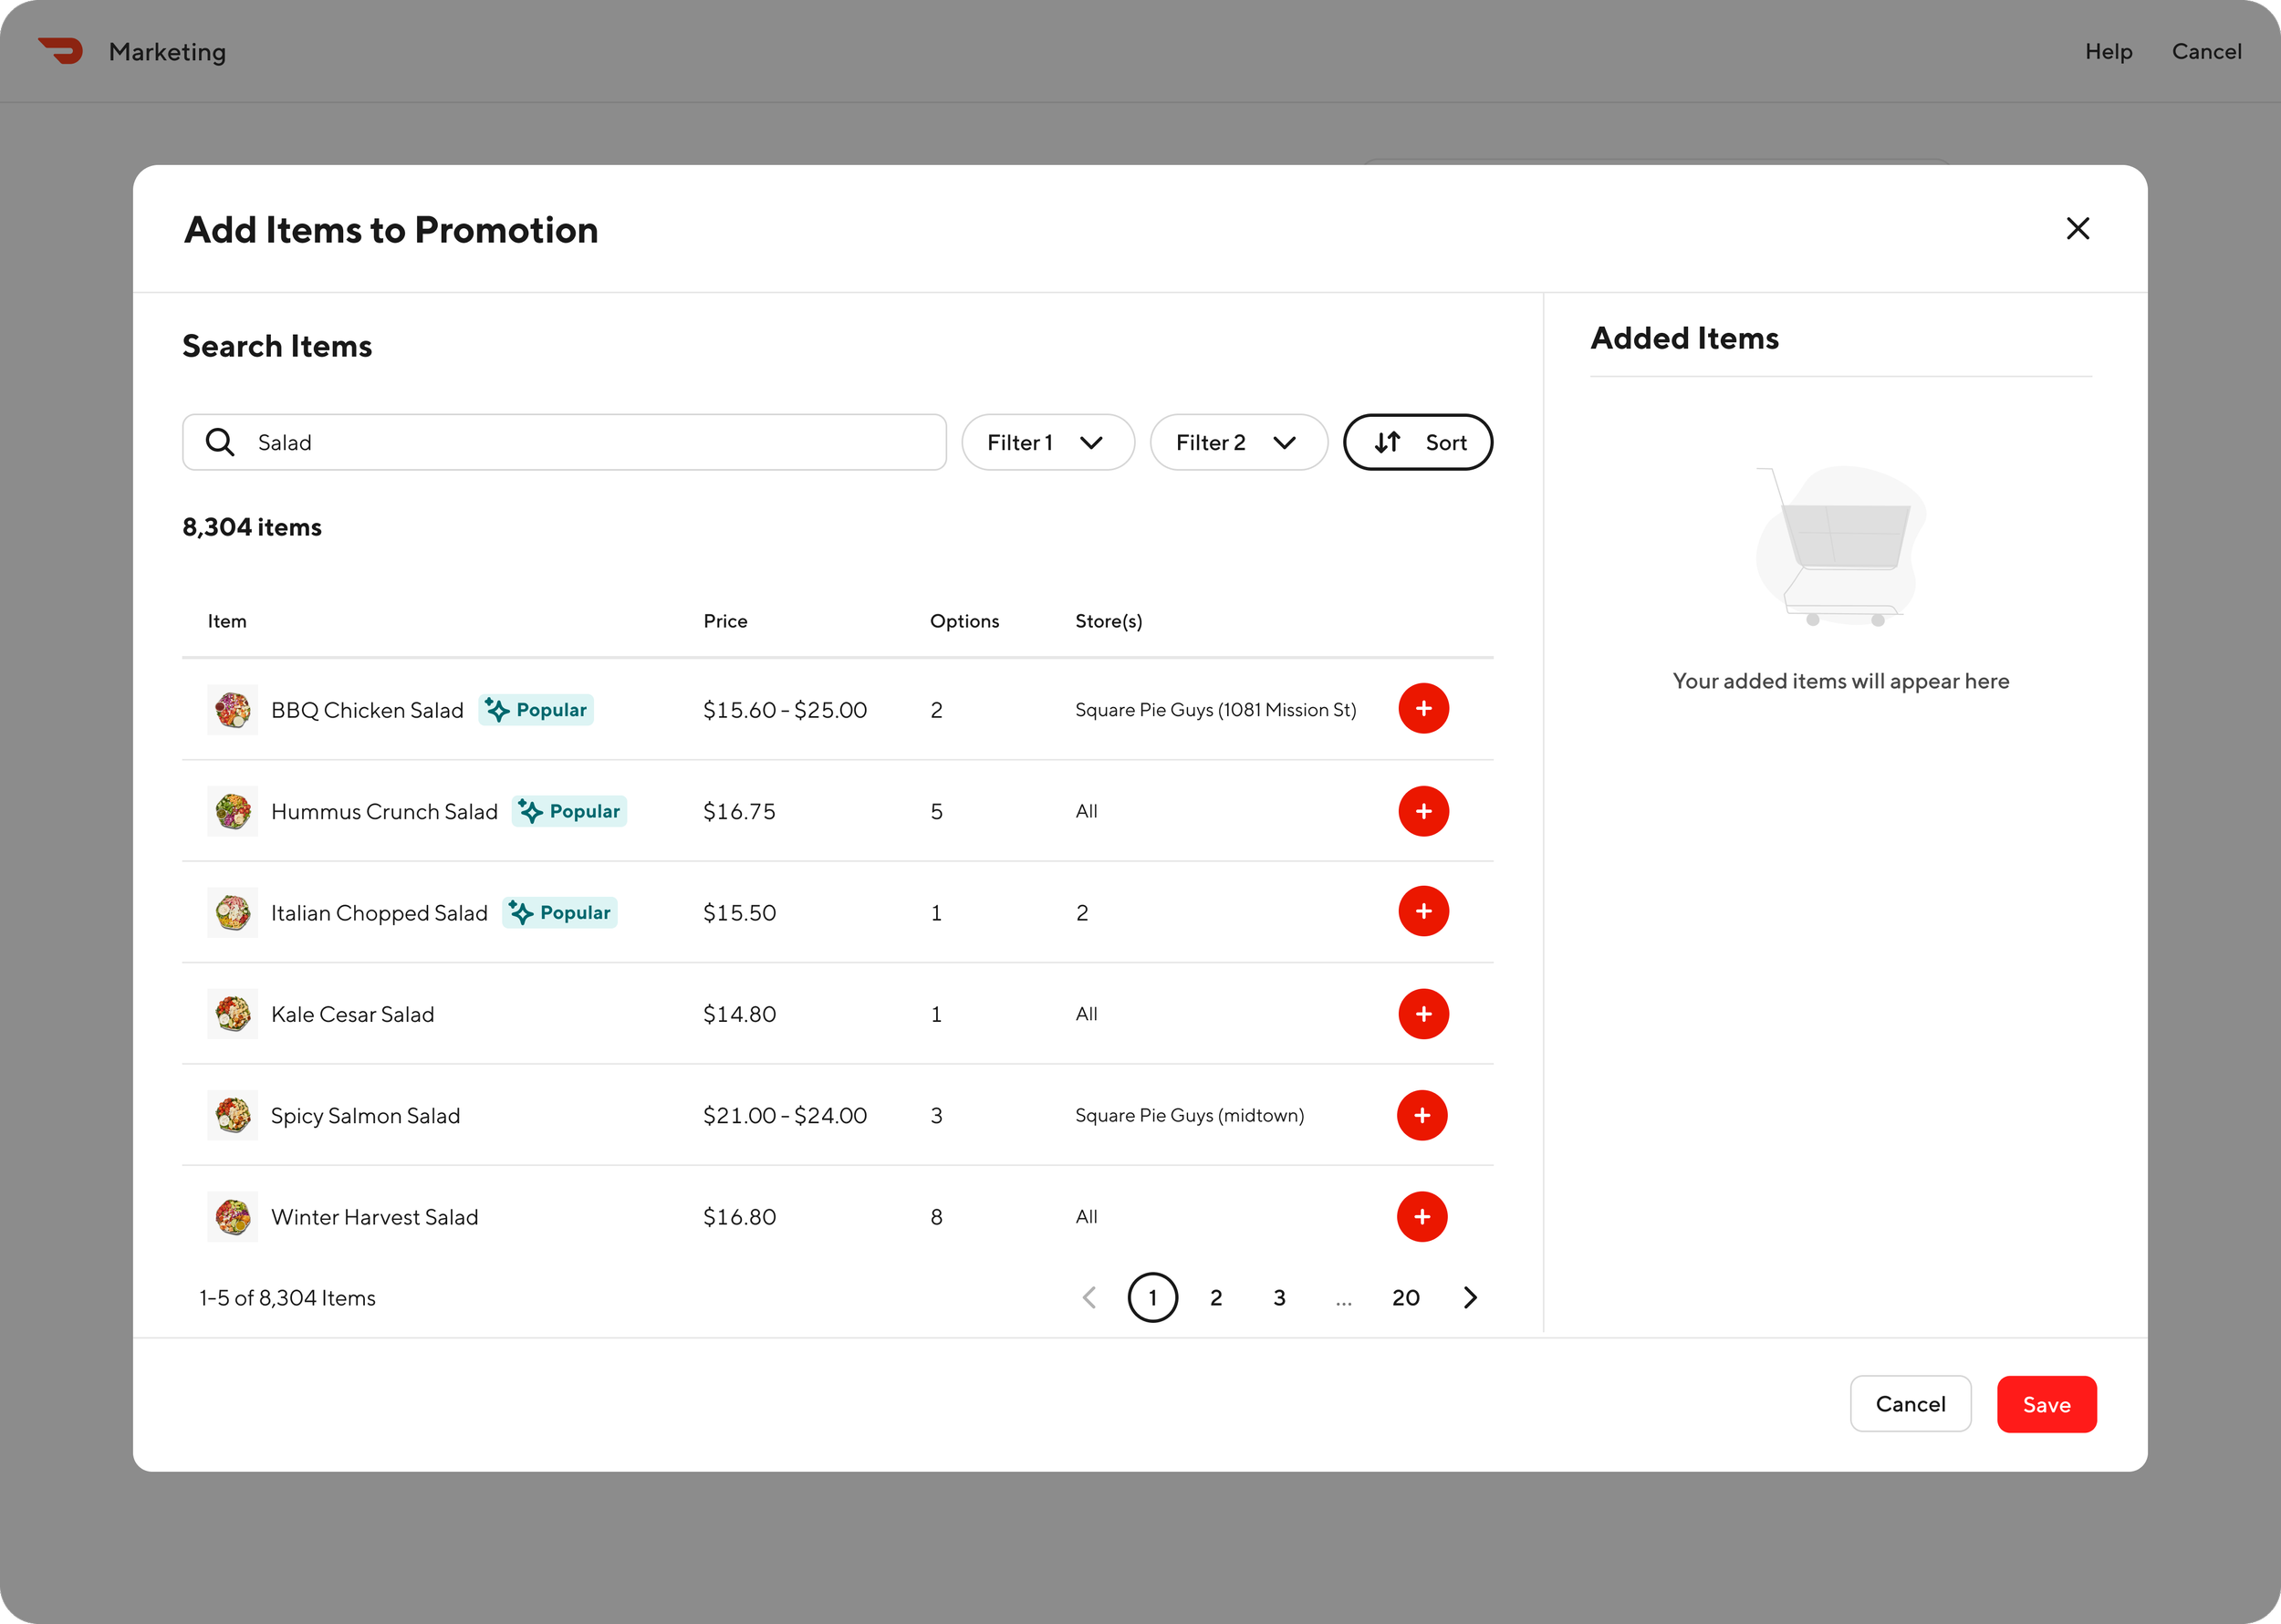Close the Add Items to Promotion dialog
Screen dimensions: 2281x1624
[x=2077, y=229]
